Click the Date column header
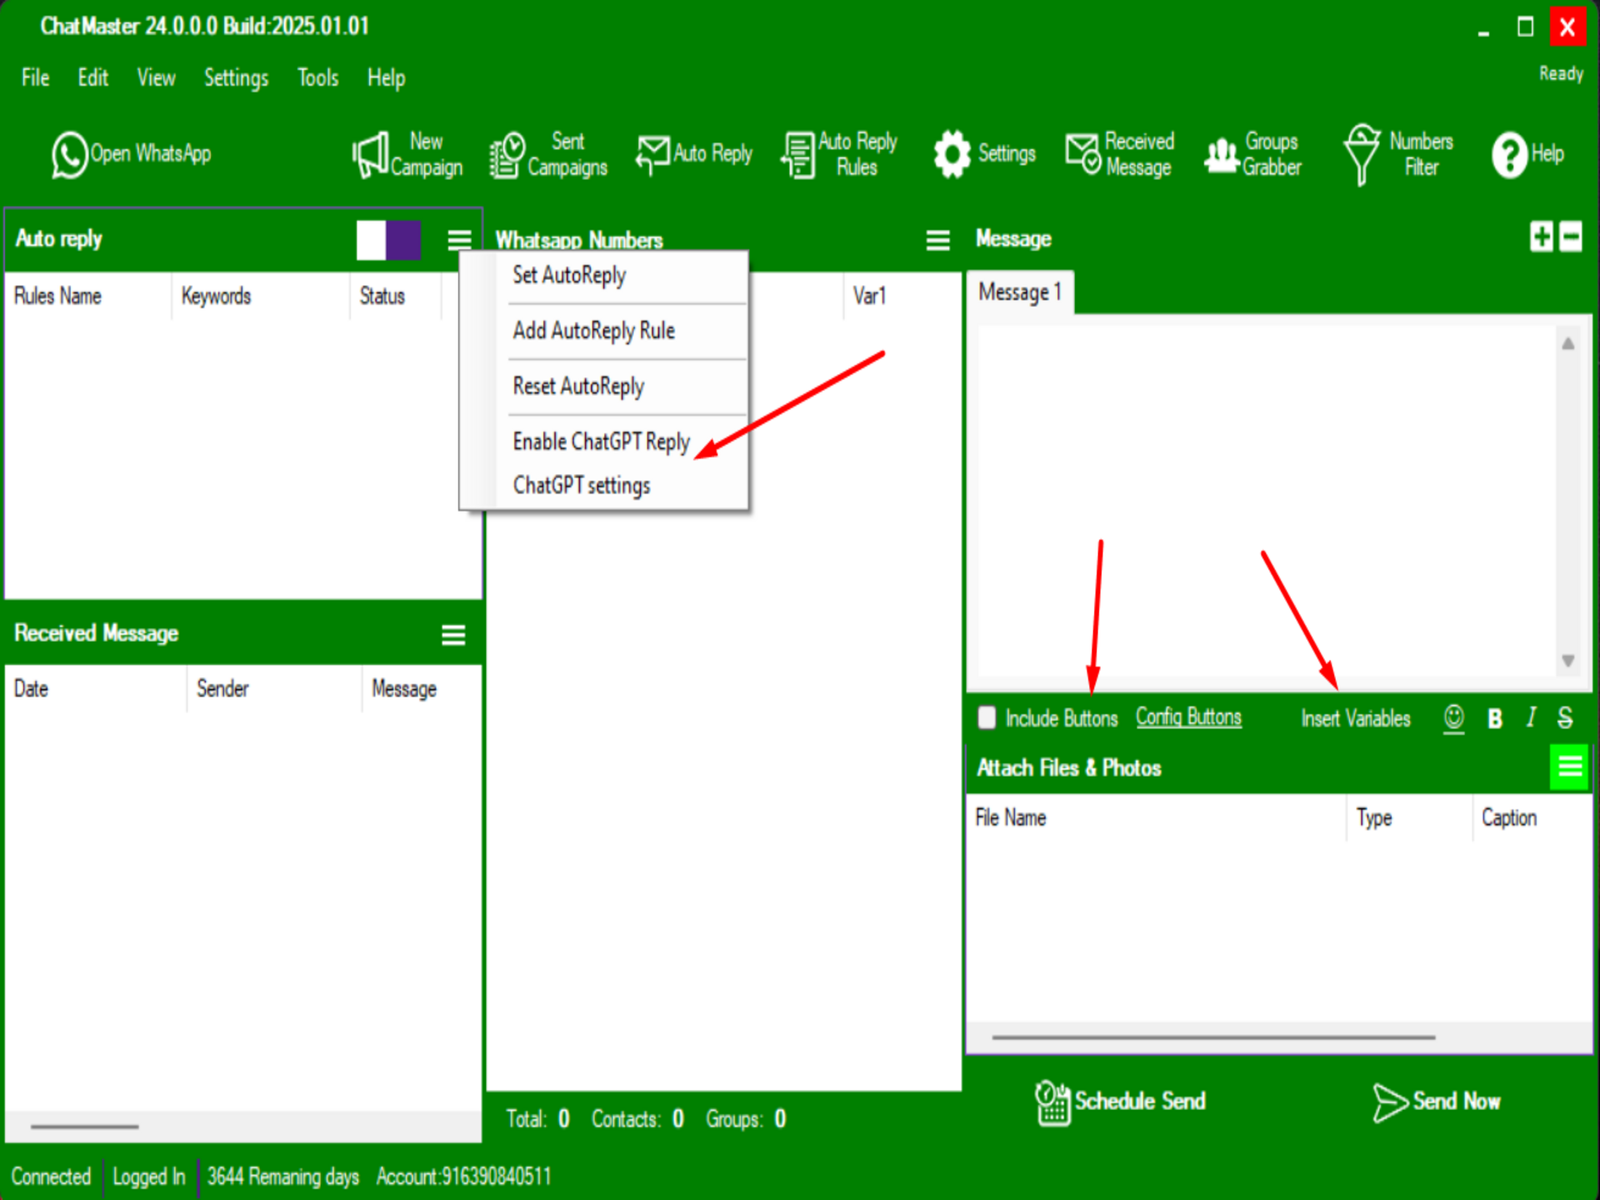The image size is (1600, 1200). coord(31,689)
